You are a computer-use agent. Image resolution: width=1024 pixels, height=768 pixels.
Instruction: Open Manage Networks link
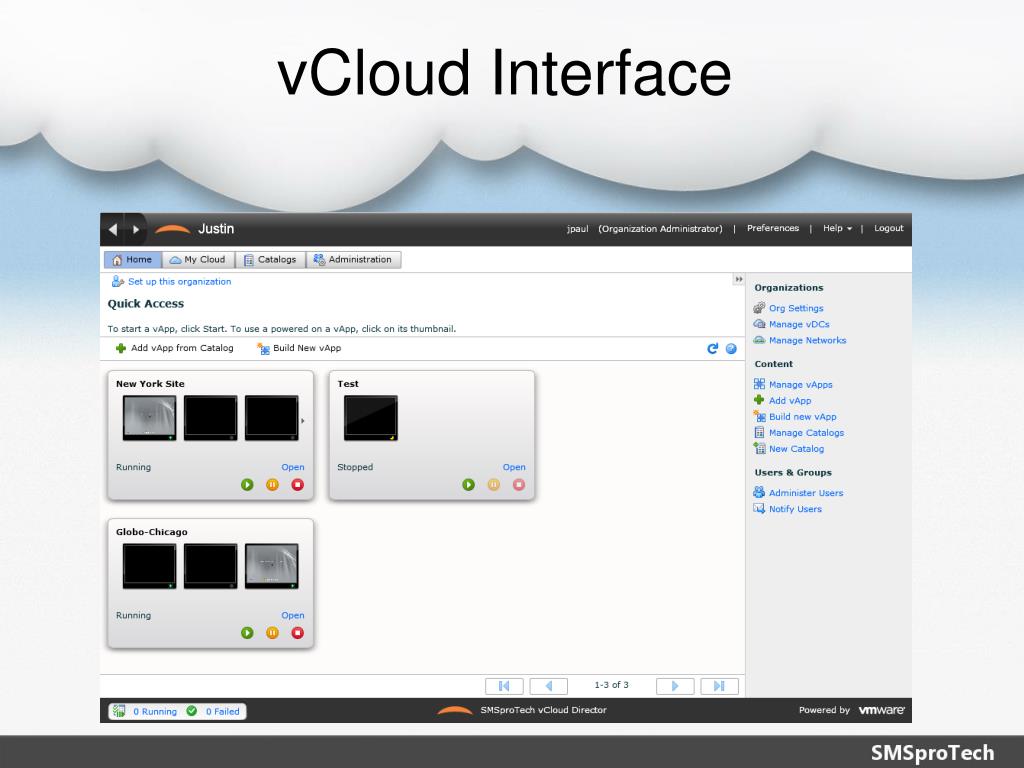pos(807,340)
